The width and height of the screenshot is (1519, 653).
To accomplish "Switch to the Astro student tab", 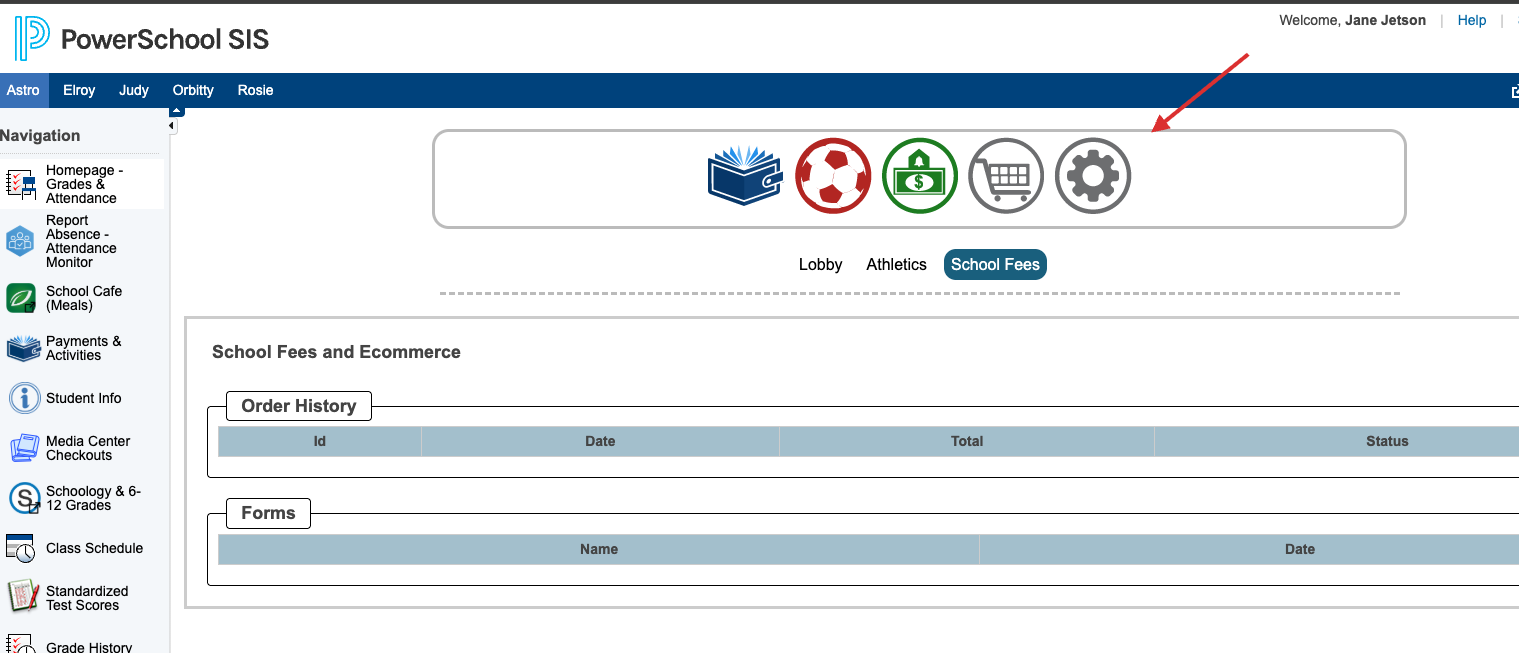I will point(23,90).
